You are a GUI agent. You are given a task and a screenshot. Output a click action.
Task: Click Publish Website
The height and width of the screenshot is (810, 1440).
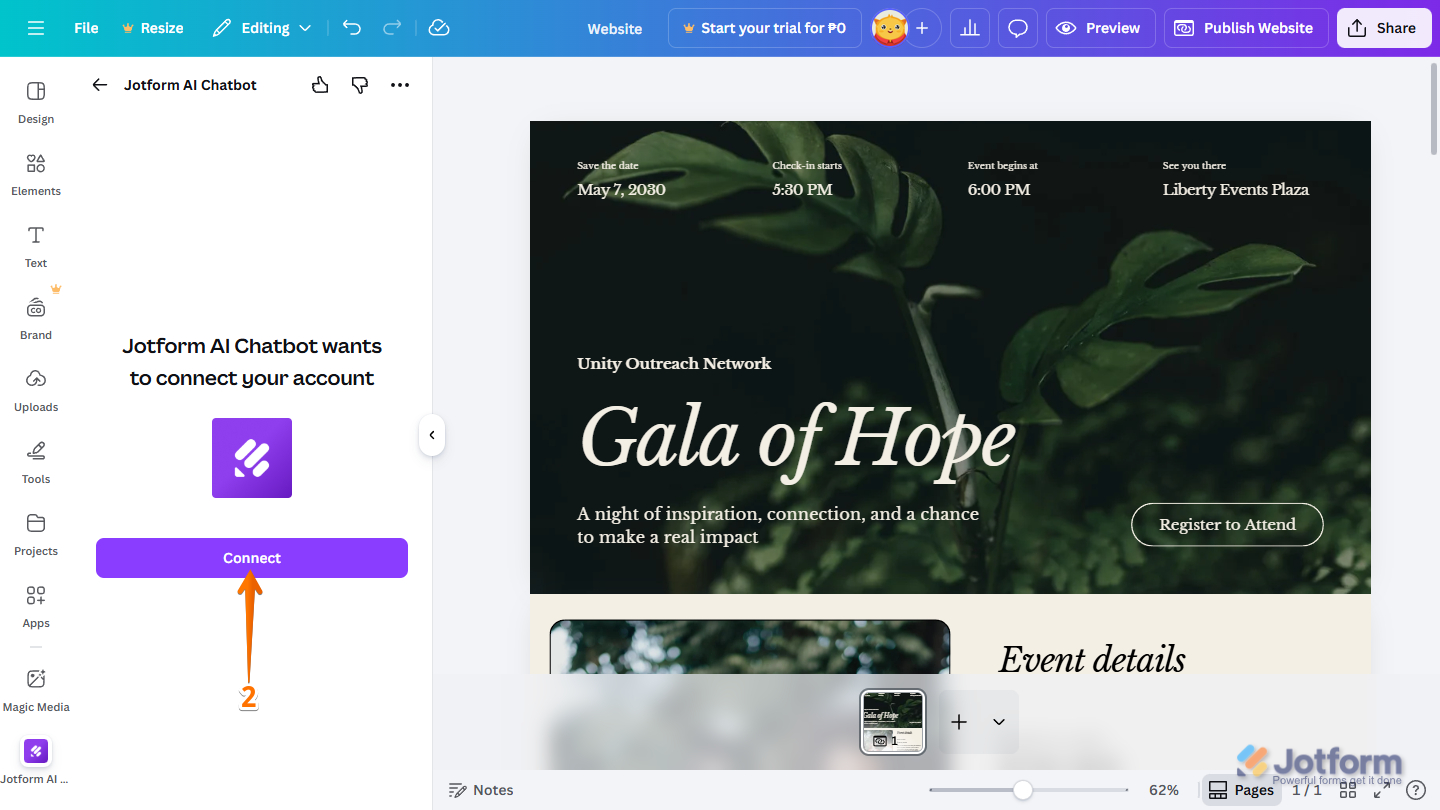pyautogui.click(x=1245, y=27)
